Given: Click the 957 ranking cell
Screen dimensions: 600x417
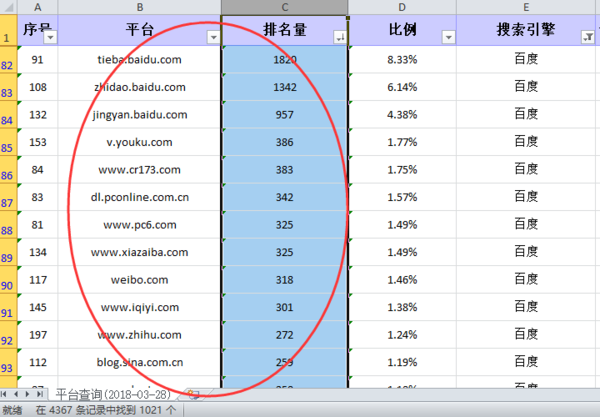Looking at the screenshot, I should tap(284, 115).
